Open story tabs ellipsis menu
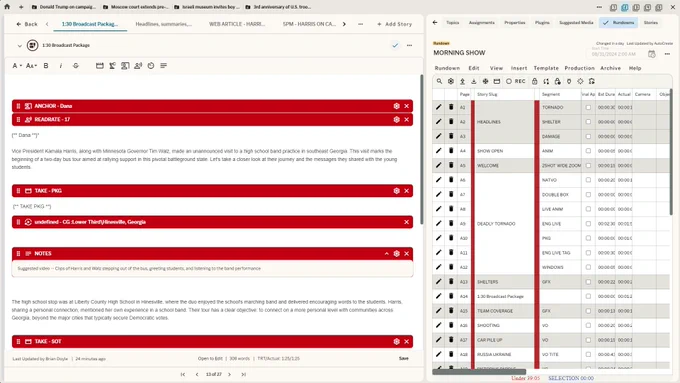This screenshot has height=383, width=680. coord(360,24)
